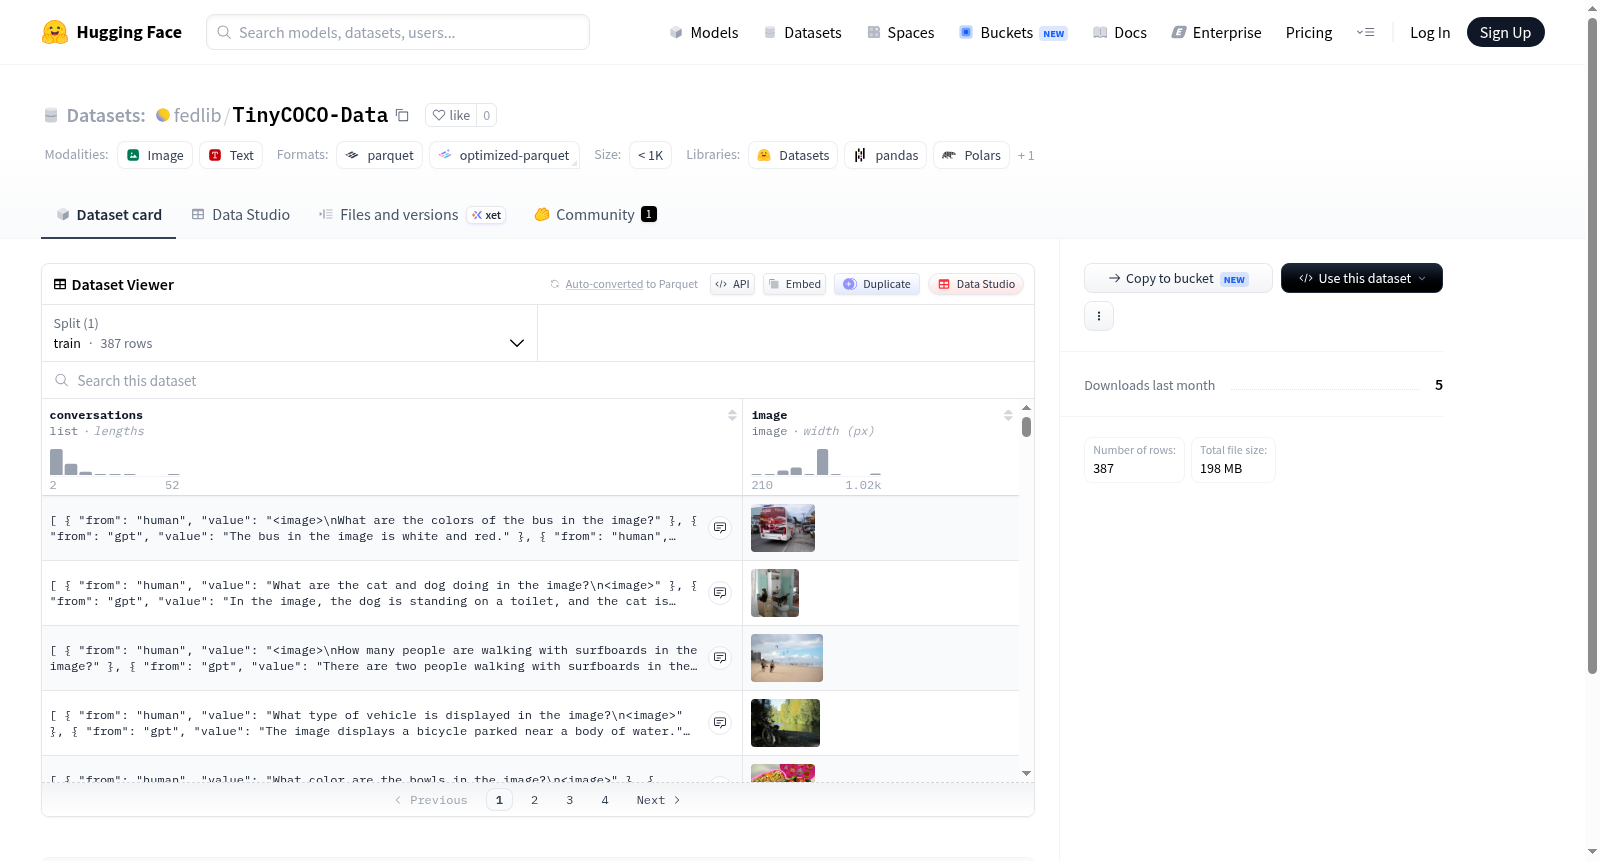Click the Hugging Face logo icon
The height and width of the screenshot is (861, 1600).
(55, 32)
